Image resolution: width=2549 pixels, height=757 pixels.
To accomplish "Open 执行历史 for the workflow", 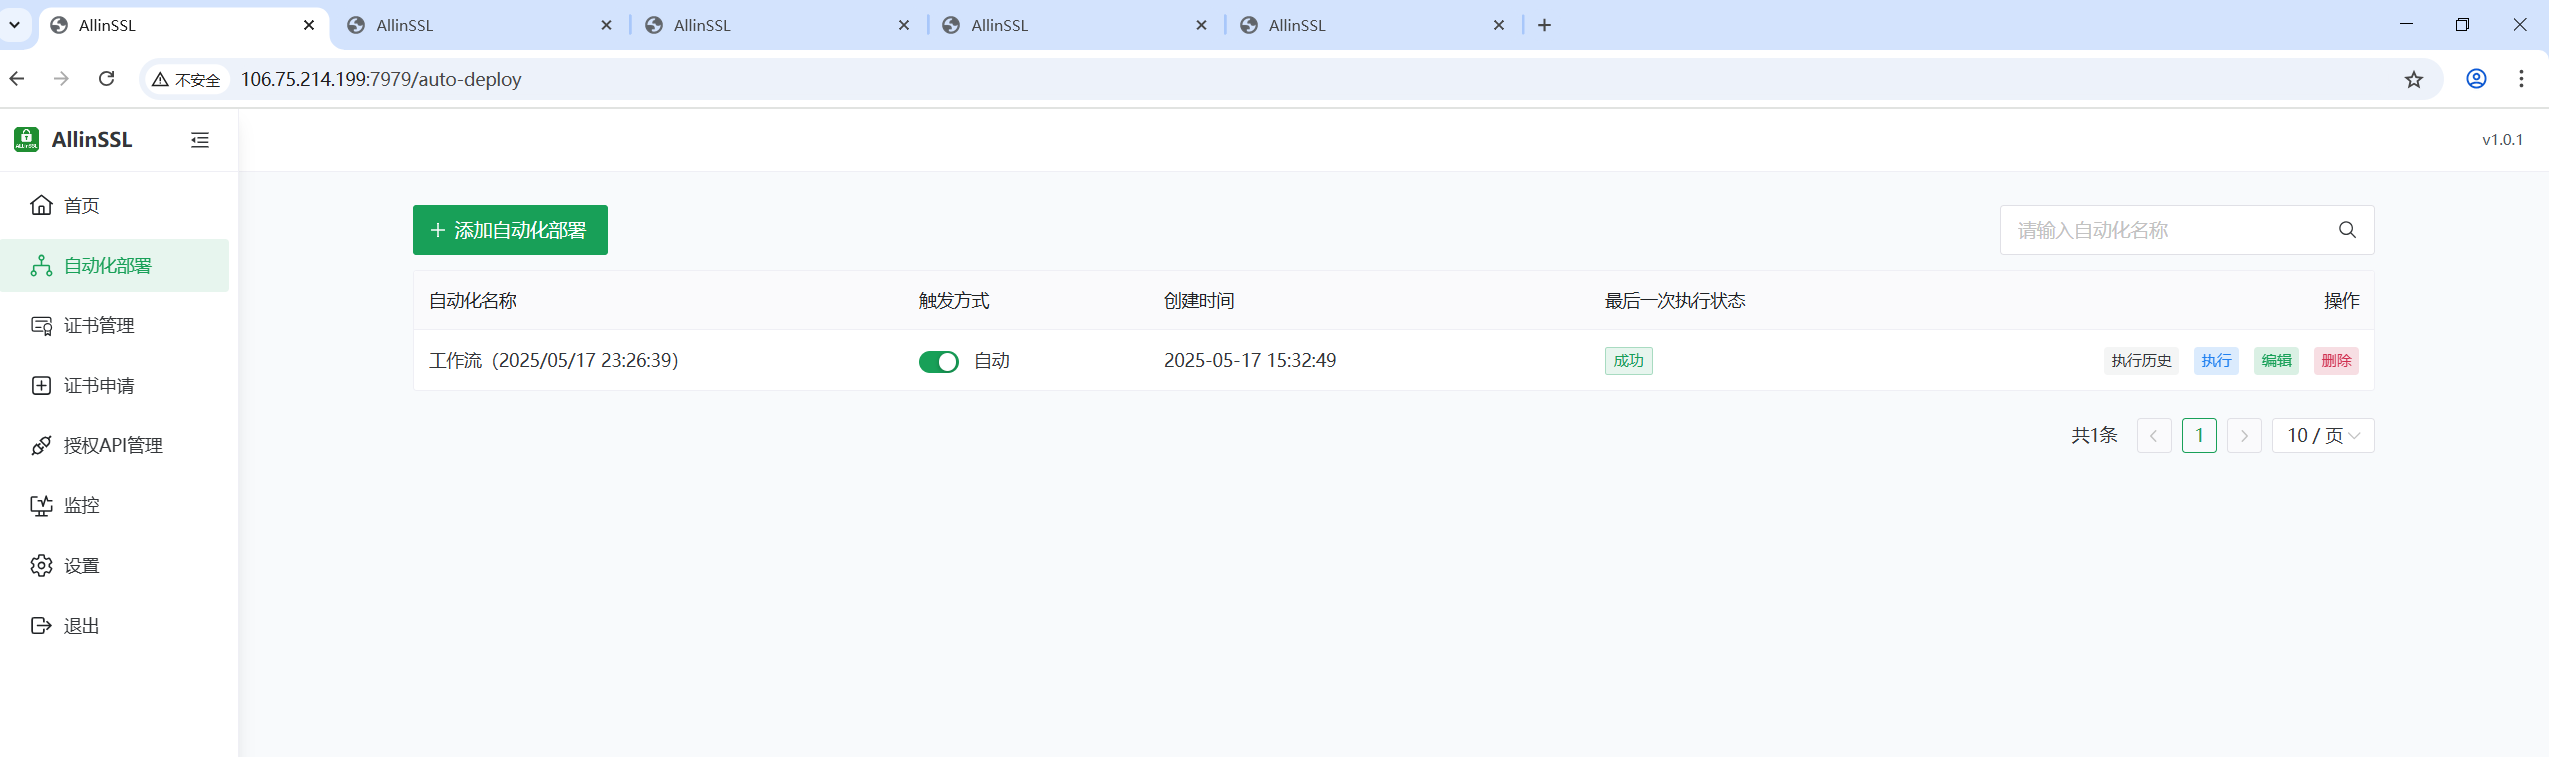I will coord(2141,361).
